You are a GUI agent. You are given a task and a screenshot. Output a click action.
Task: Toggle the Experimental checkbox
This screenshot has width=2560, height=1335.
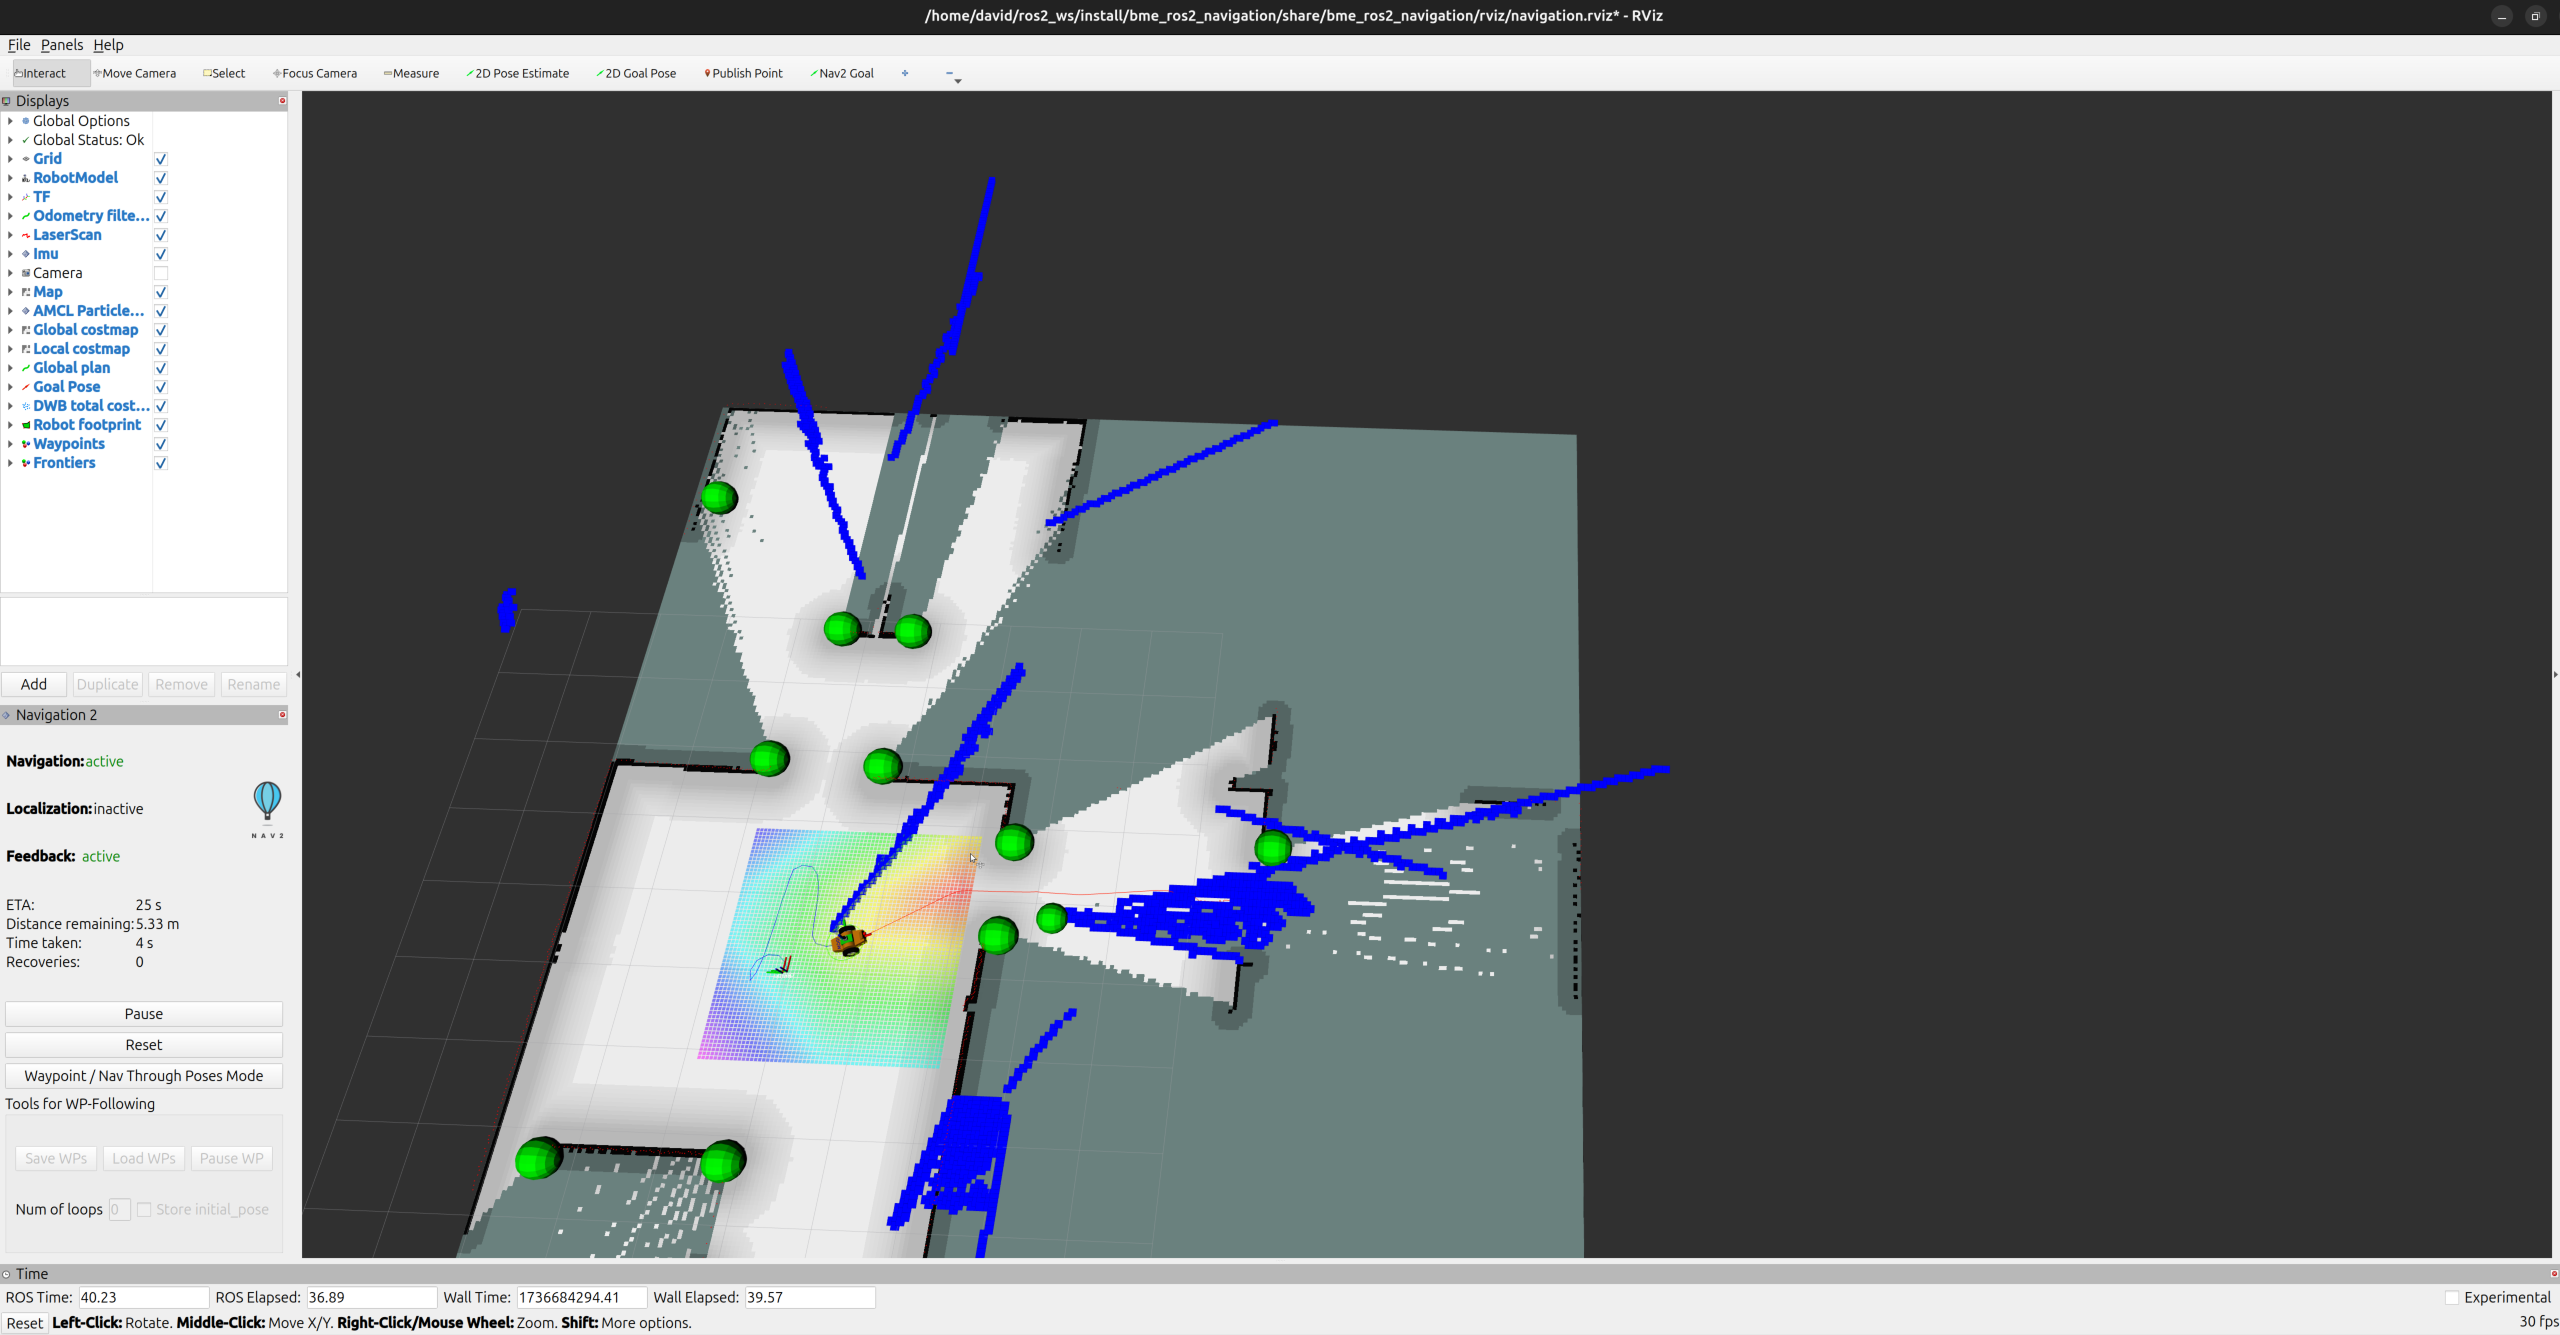2451,1297
